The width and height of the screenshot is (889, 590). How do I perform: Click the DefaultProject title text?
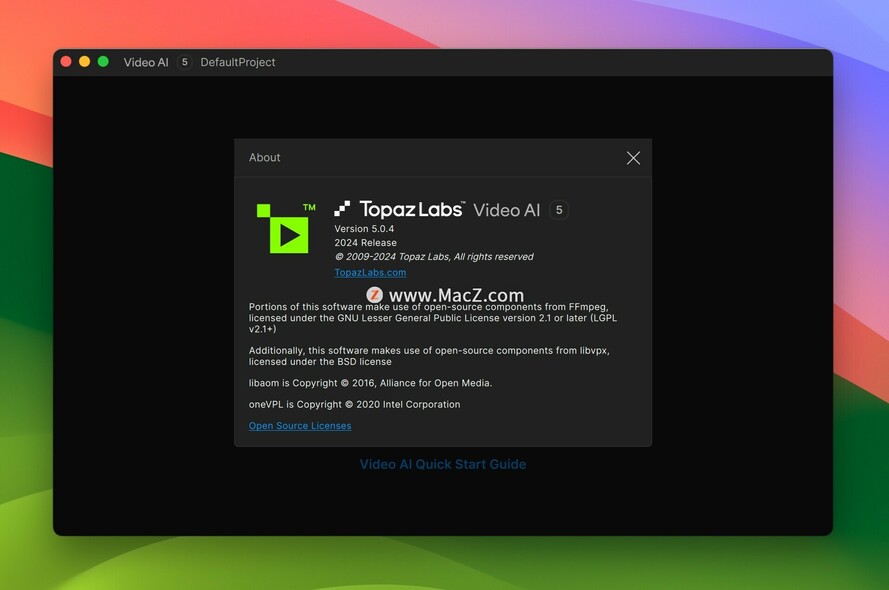click(238, 62)
